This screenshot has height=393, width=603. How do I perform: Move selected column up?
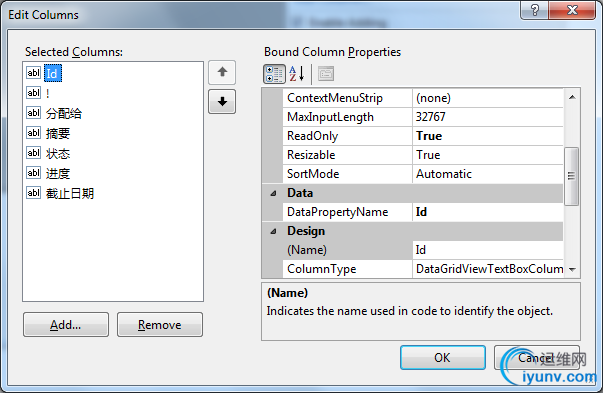pos(222,72)
